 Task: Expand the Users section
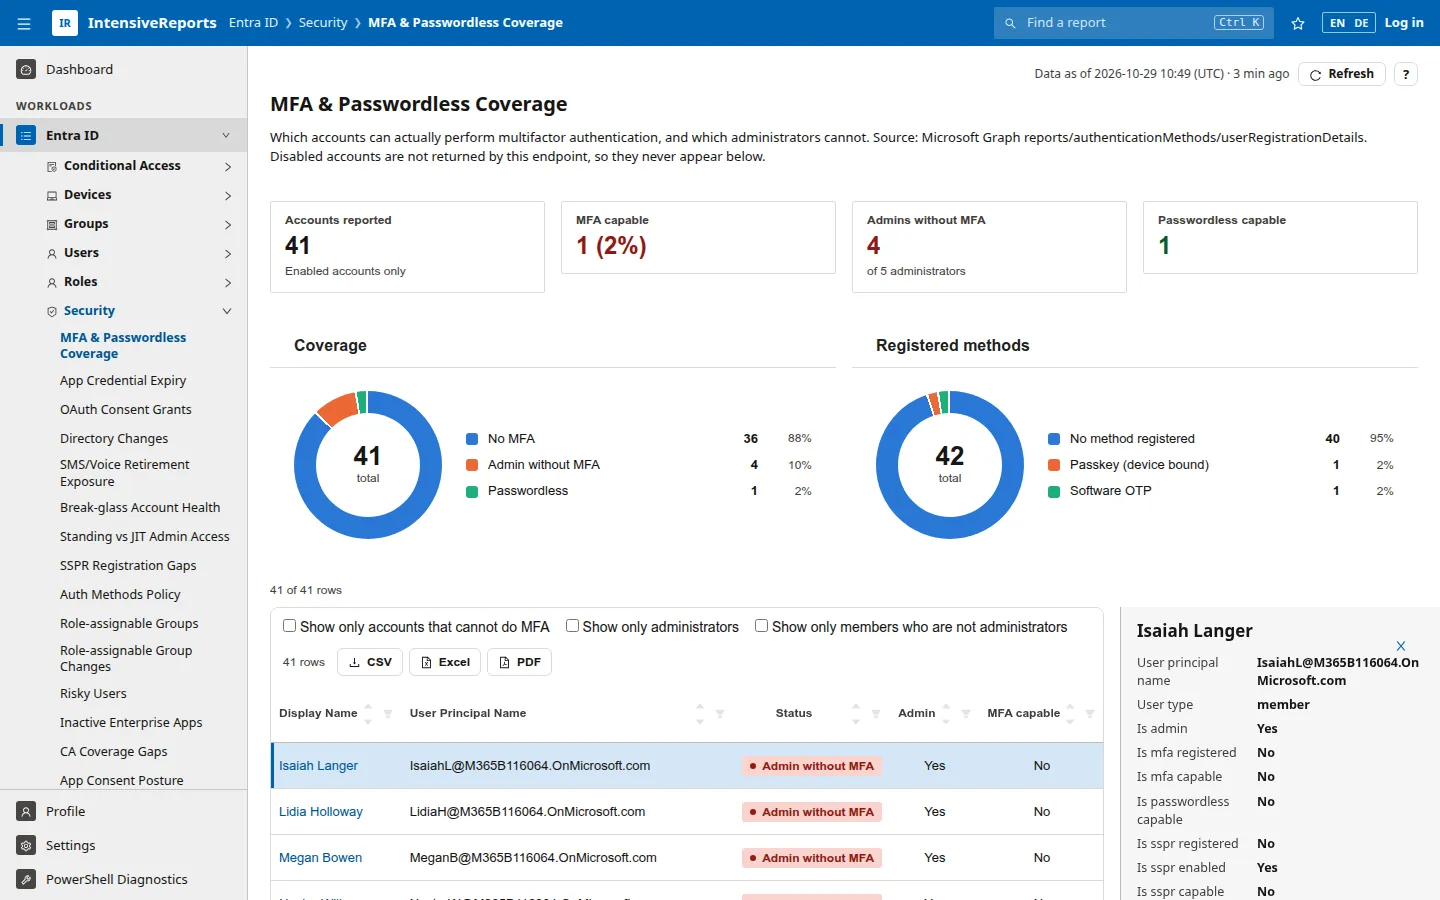[228, 254]
